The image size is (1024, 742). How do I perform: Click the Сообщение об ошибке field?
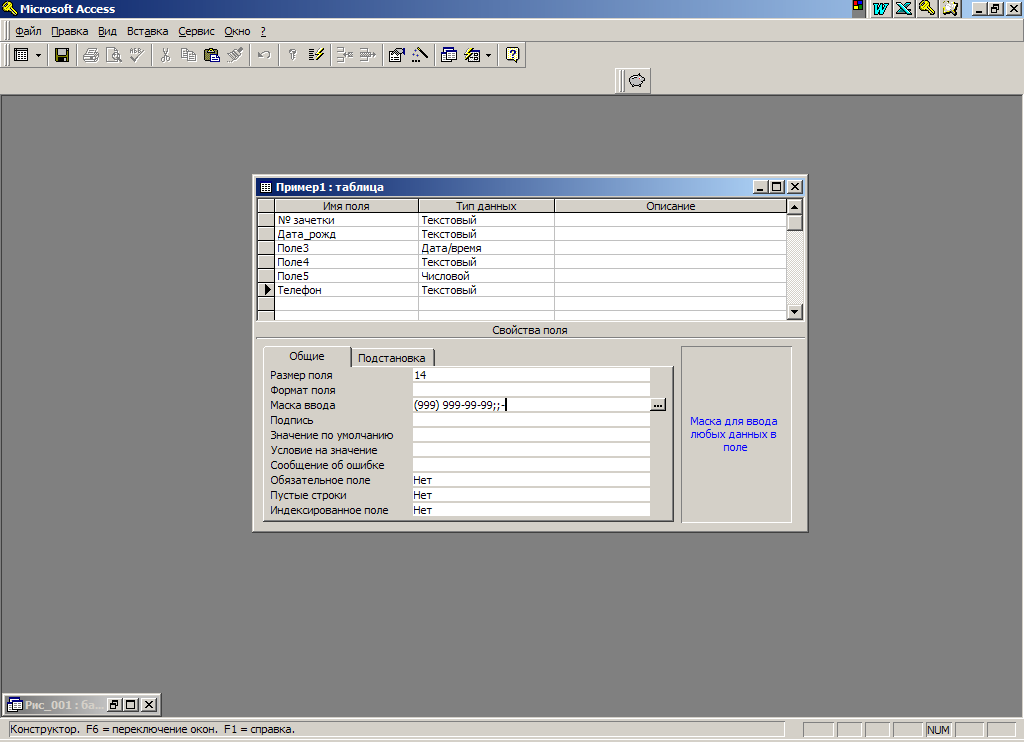click(531, 465)
